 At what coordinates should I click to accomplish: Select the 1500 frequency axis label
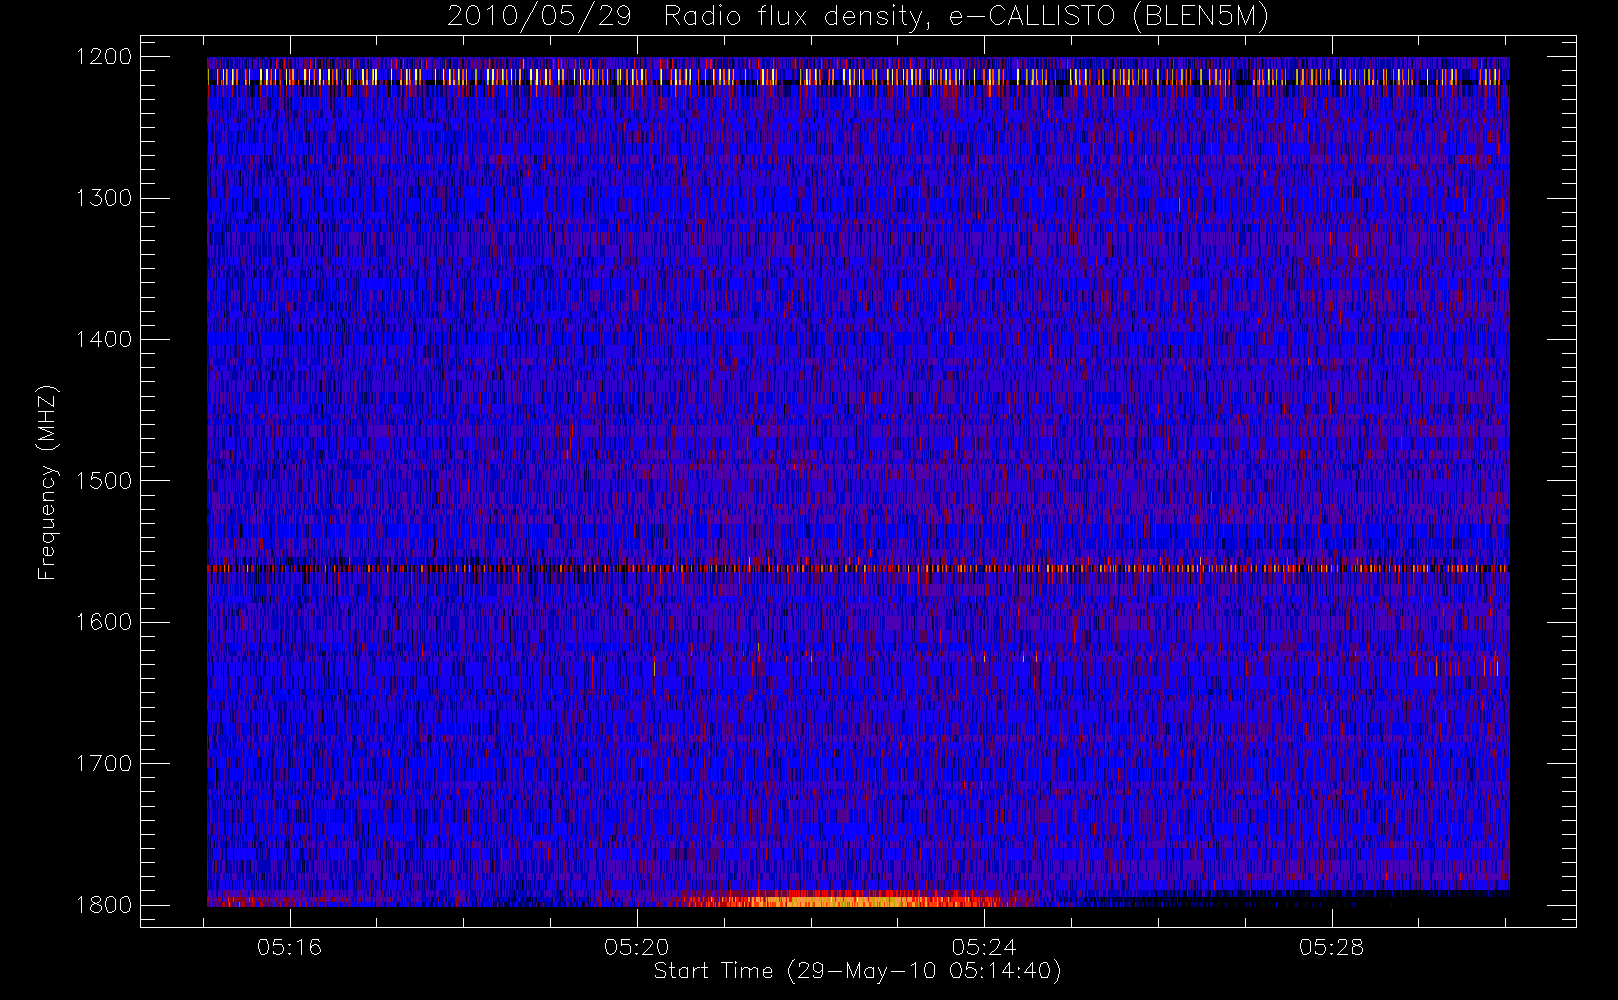coord(104,481)
